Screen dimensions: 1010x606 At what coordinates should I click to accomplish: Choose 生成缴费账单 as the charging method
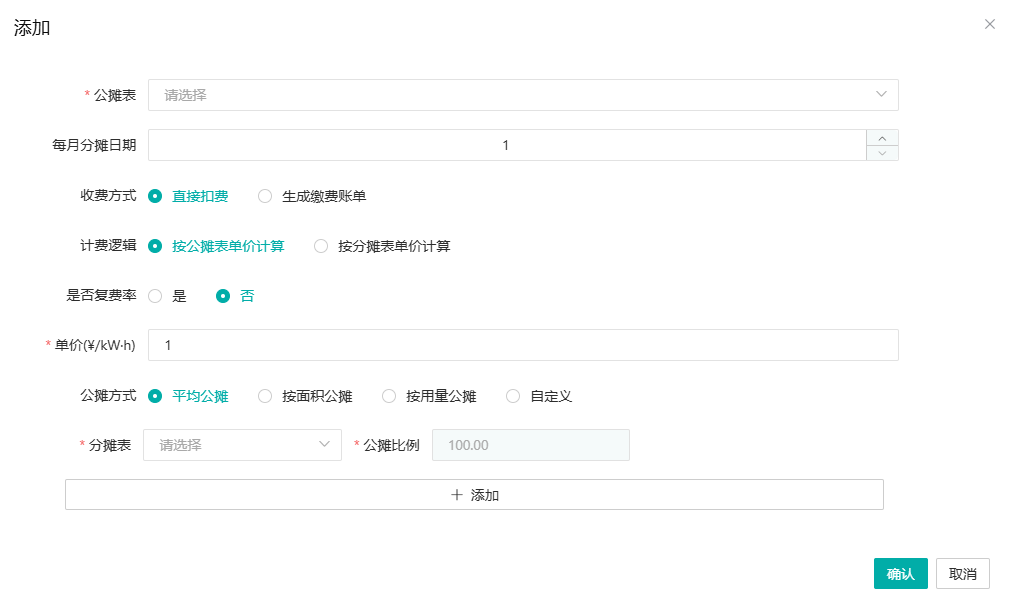pos(265,196)
